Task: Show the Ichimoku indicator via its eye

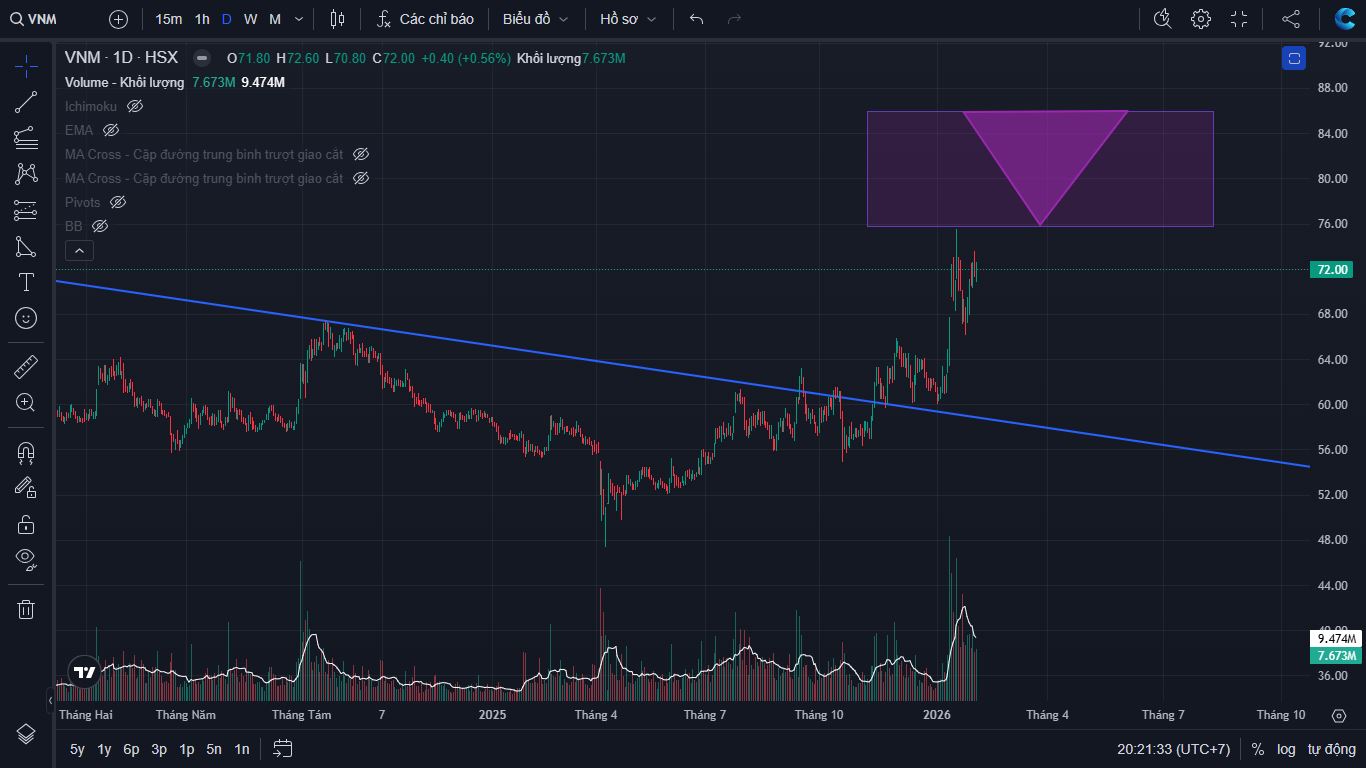Action: coord(135,106)
